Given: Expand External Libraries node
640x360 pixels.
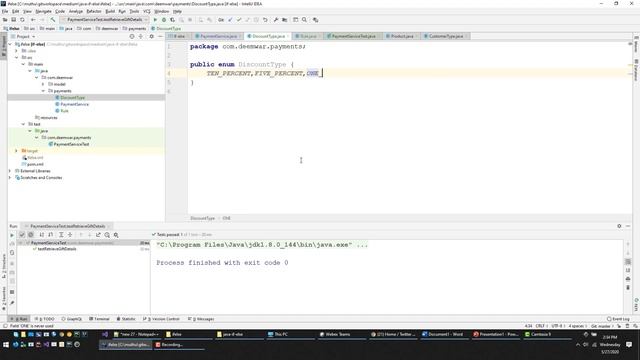Looking at the screenshot, I should (x=10, y=171).
